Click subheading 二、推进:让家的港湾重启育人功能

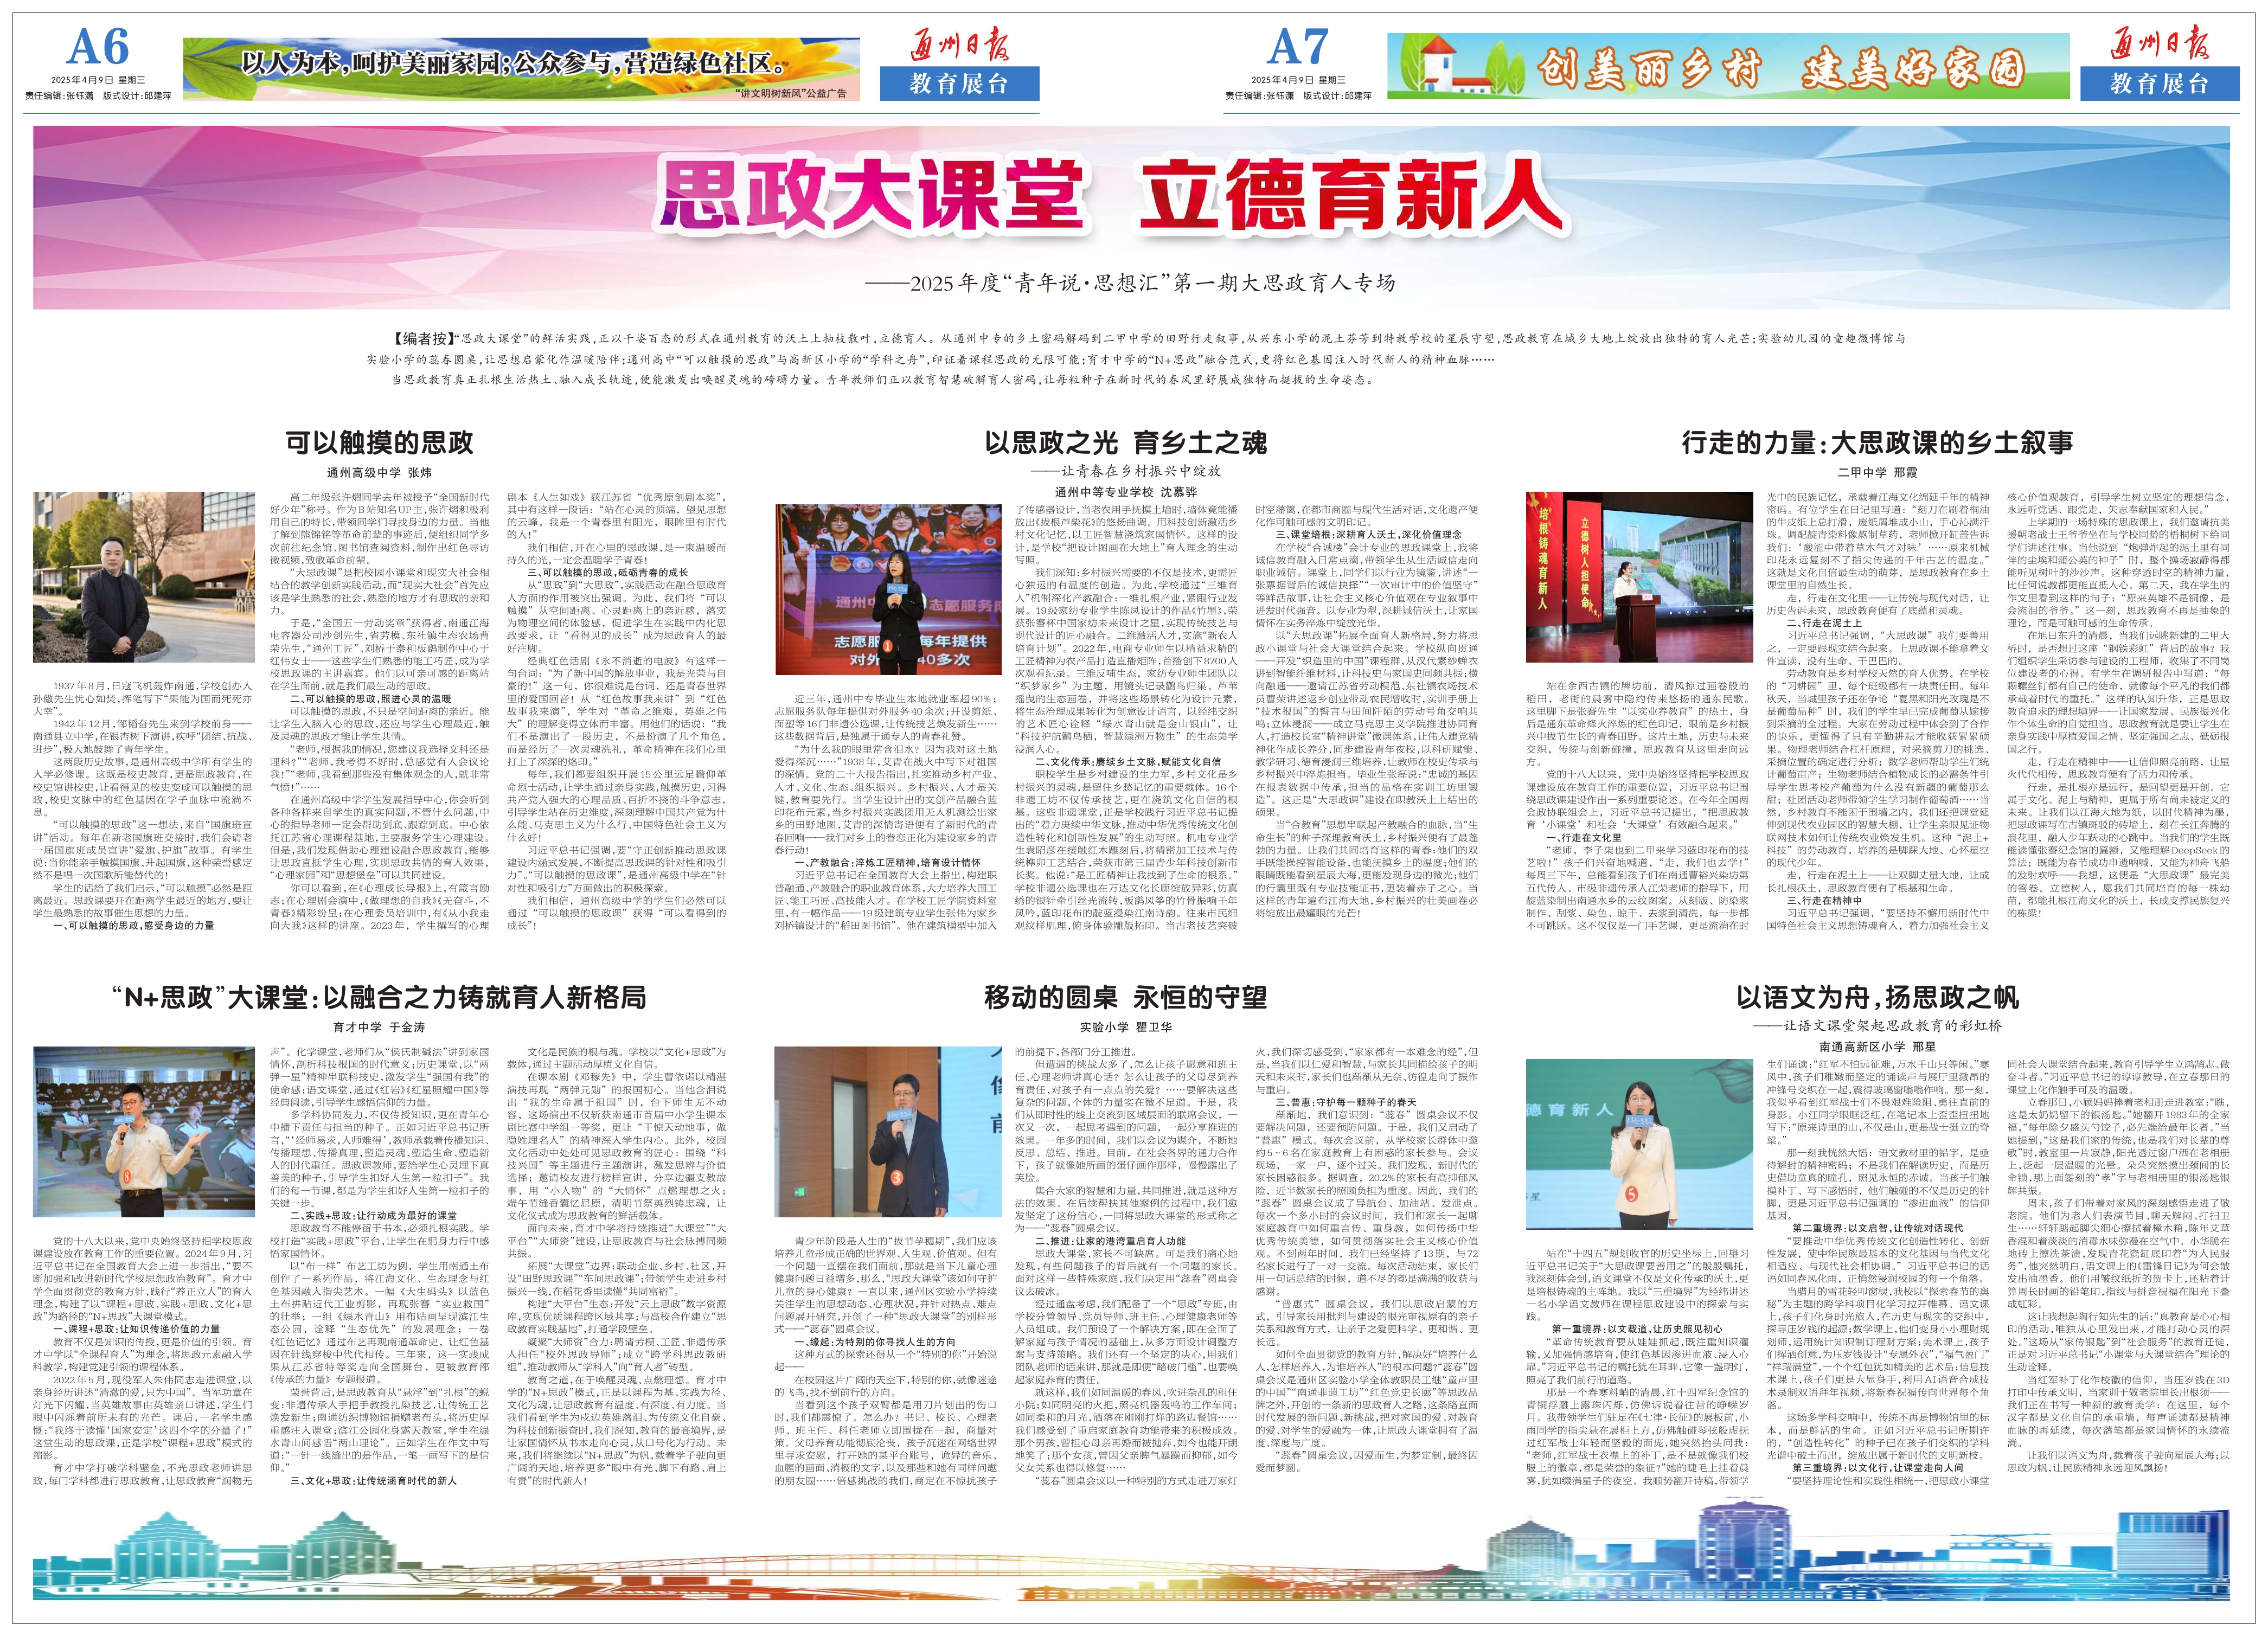[1110, 1241]
